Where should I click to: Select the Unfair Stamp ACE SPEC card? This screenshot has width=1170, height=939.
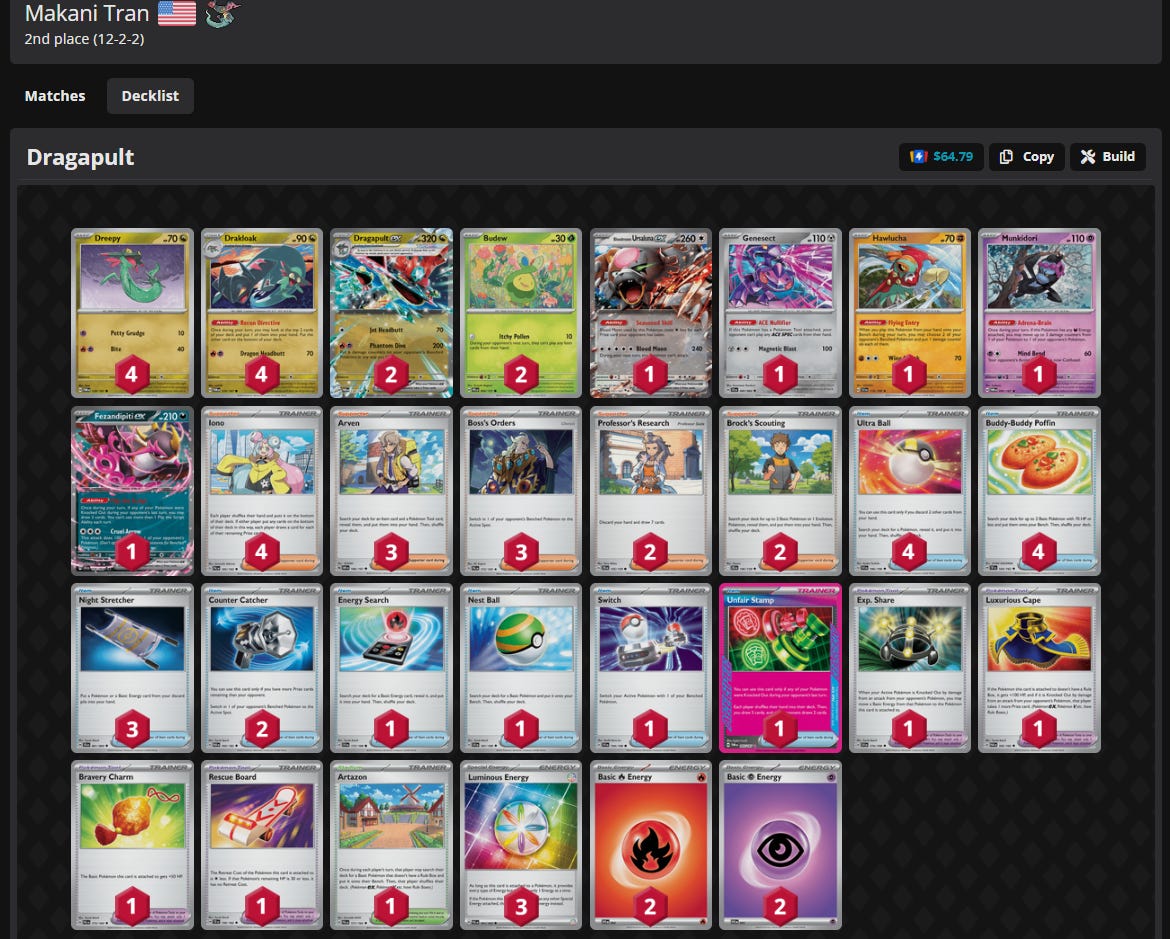780,668
